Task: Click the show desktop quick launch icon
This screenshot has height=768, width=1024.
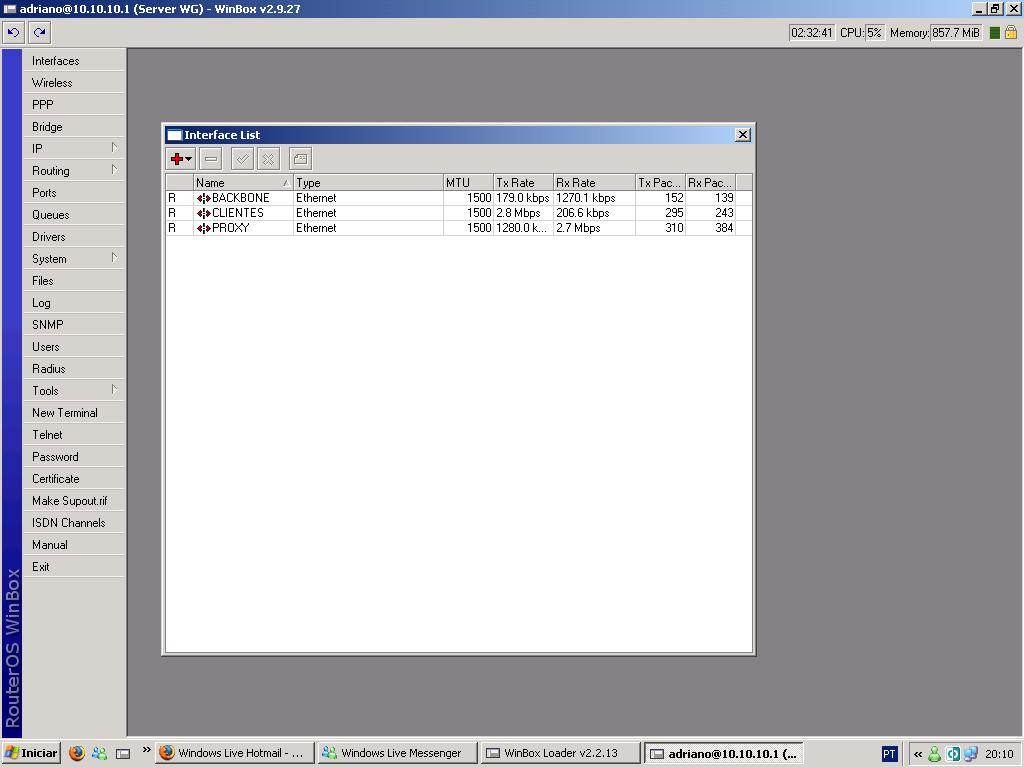Action: pyautogui.click(x=123, y=754)
